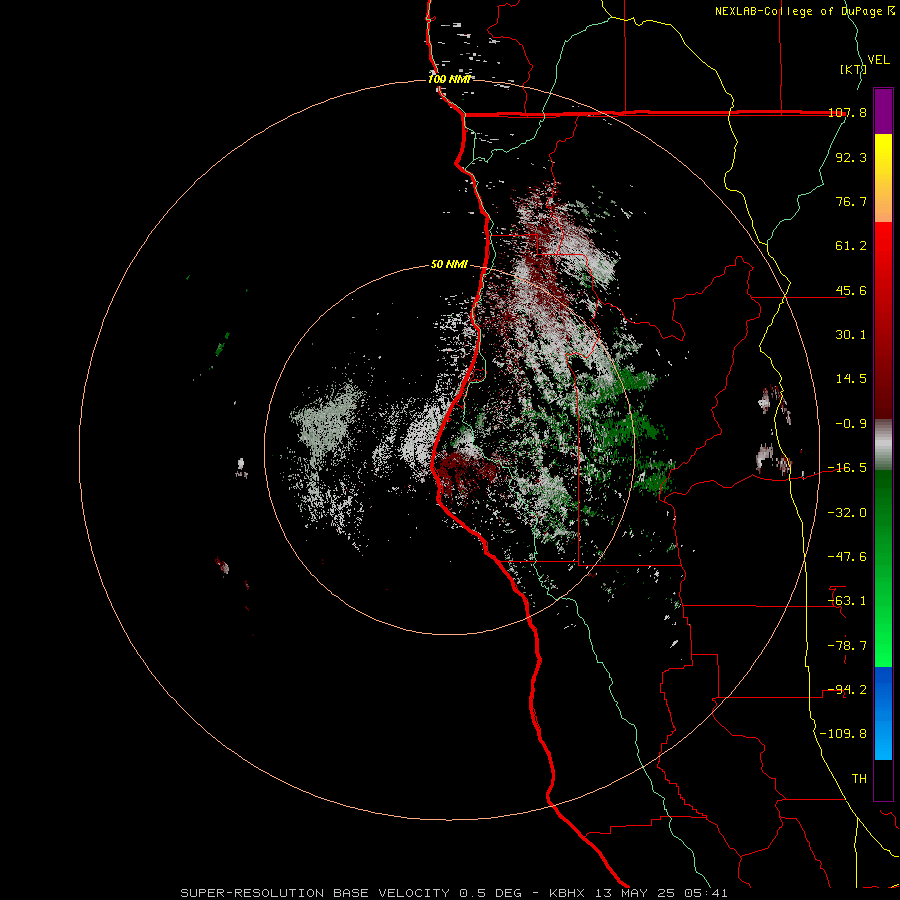Select the 14.5 legend value
Screen dimensions: 900x900
click(851, 379)
